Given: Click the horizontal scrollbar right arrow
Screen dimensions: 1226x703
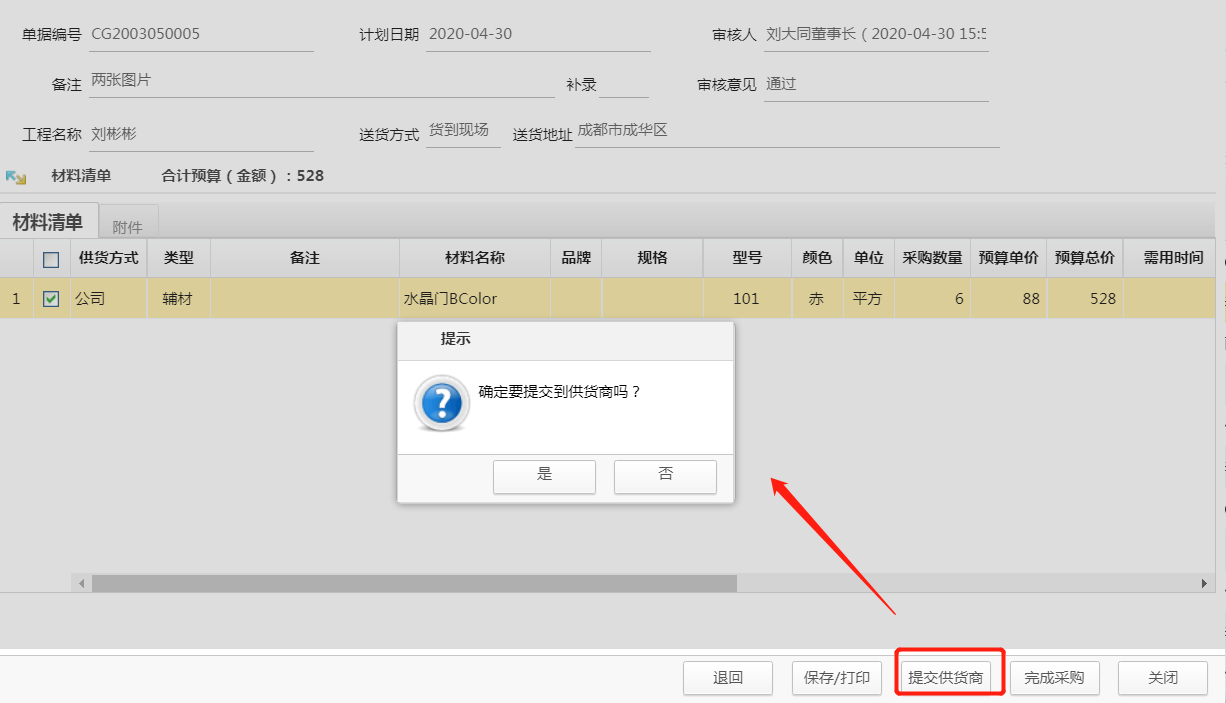Looking at the screenshot, I should [x=1205, y=583].
